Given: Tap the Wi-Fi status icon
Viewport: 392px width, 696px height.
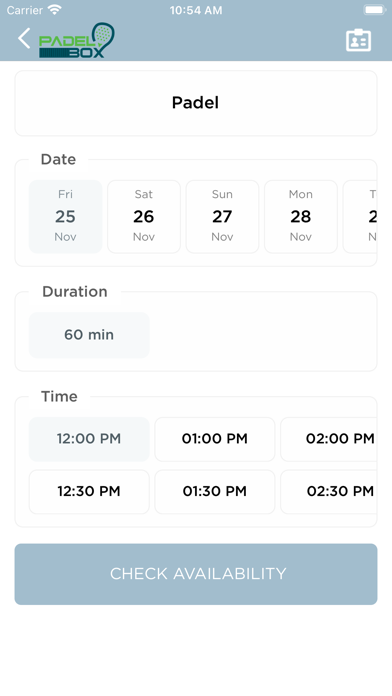Looking at the screenshot, I should 55,10.
